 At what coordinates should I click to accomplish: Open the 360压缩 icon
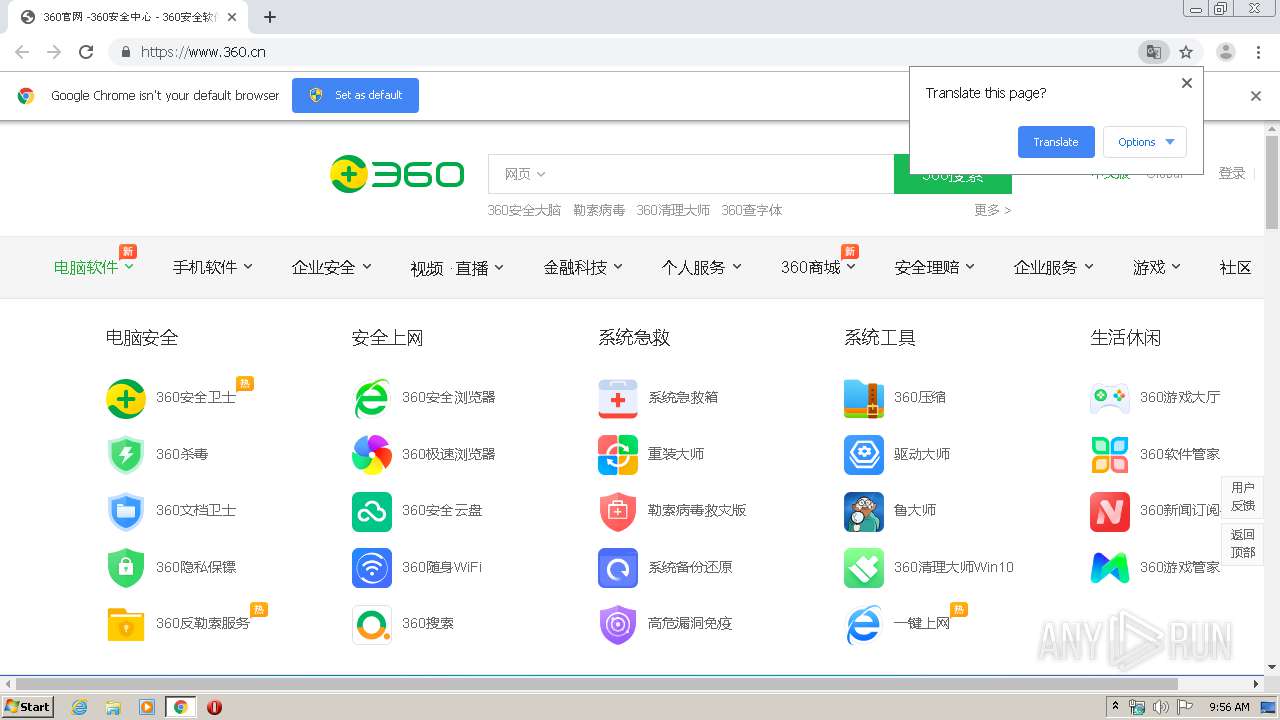pos(864,398)
